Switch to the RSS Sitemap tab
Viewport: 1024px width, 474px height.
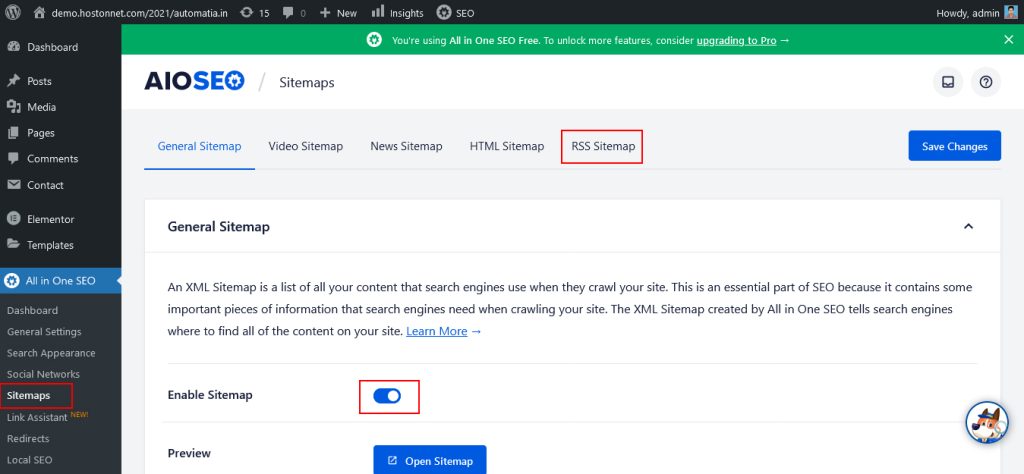click(603, 146)
